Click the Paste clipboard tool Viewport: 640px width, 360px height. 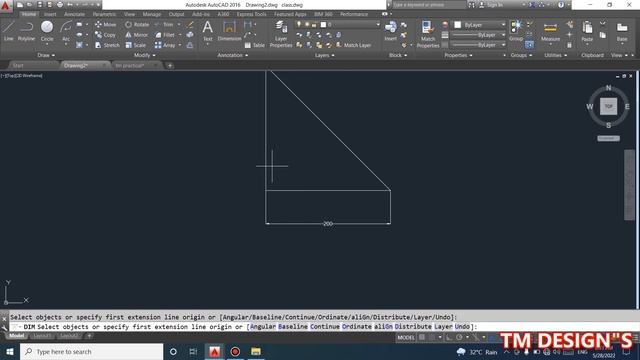[587, 32]
